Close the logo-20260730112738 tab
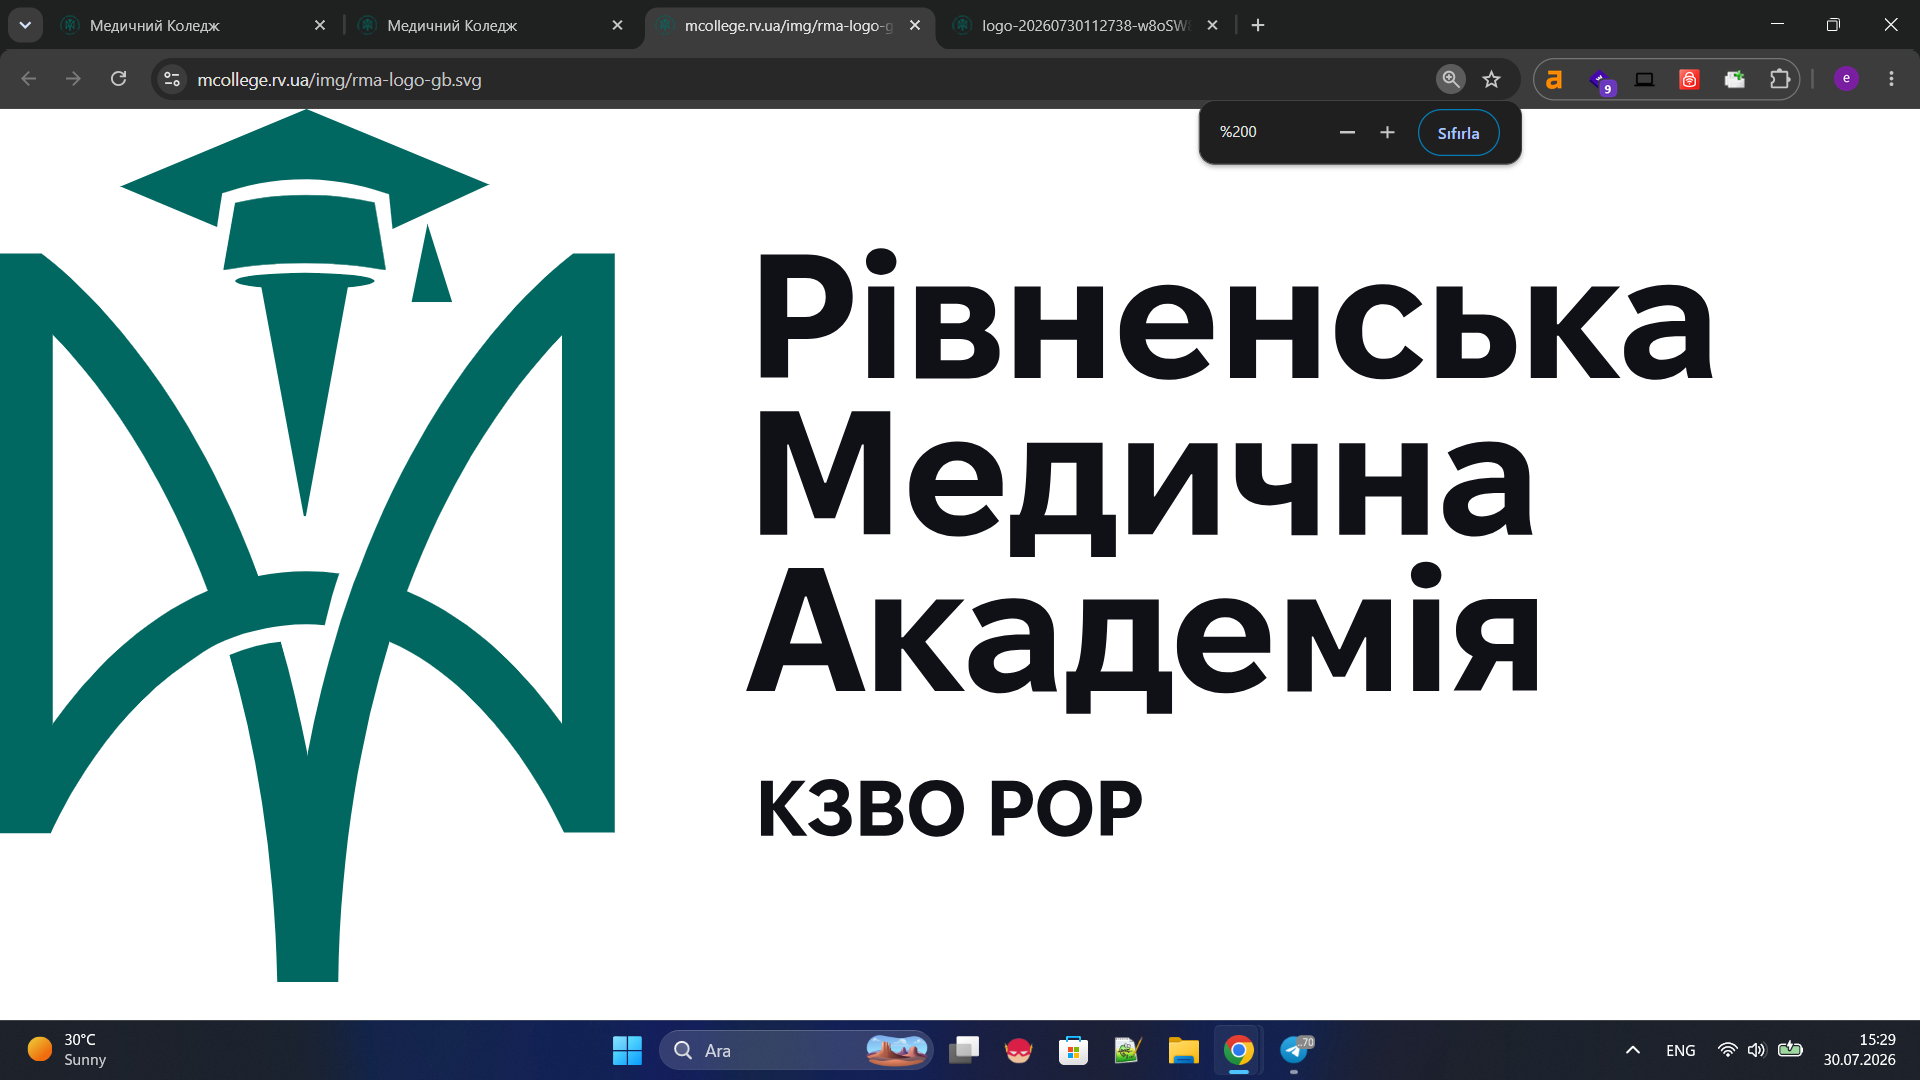The image size is (1920, 1080). pyautogui.click(x=1212, y=25)
